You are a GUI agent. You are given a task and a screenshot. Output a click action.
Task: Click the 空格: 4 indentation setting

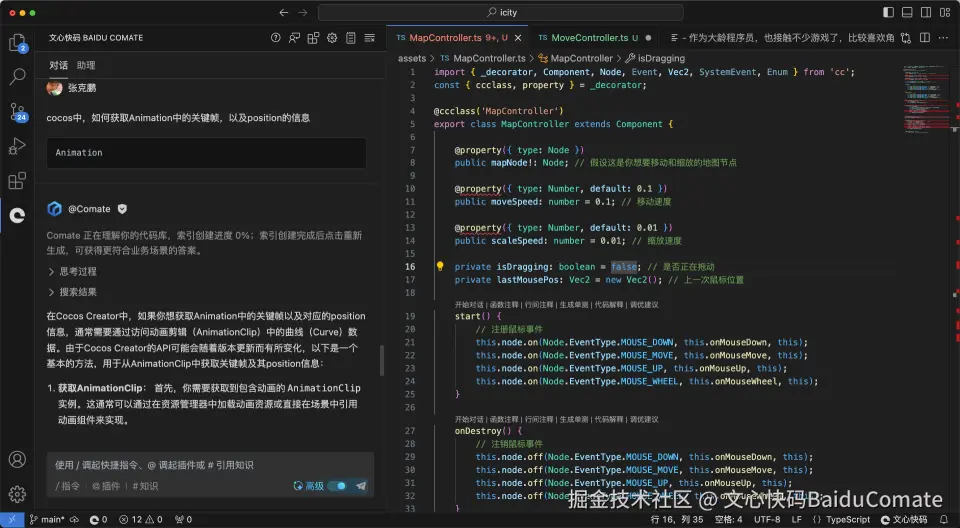coord(728,519)
